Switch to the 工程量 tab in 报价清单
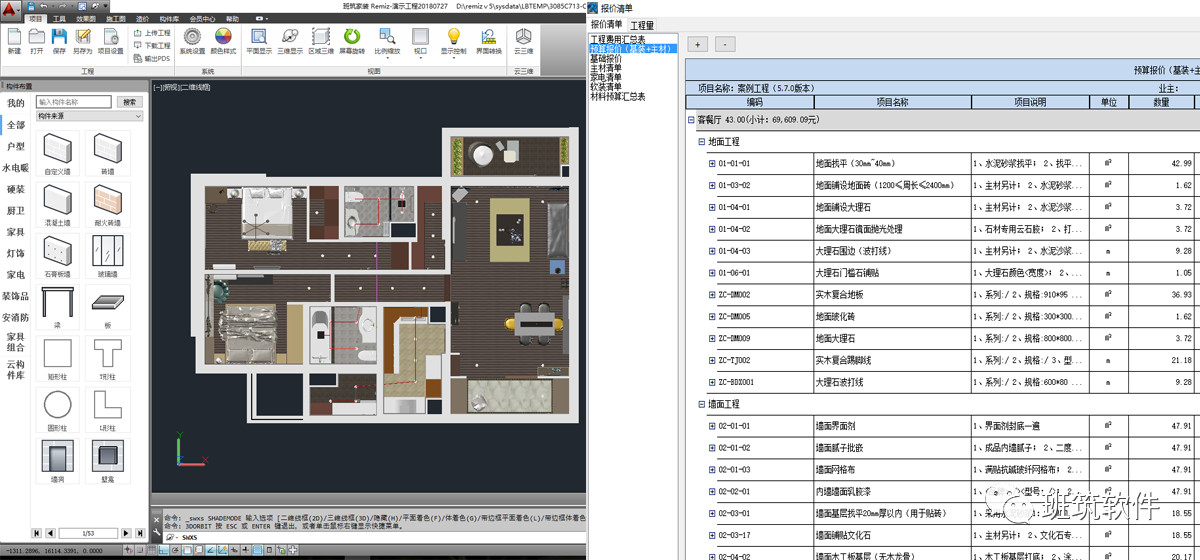 click(x=642, y=25)
